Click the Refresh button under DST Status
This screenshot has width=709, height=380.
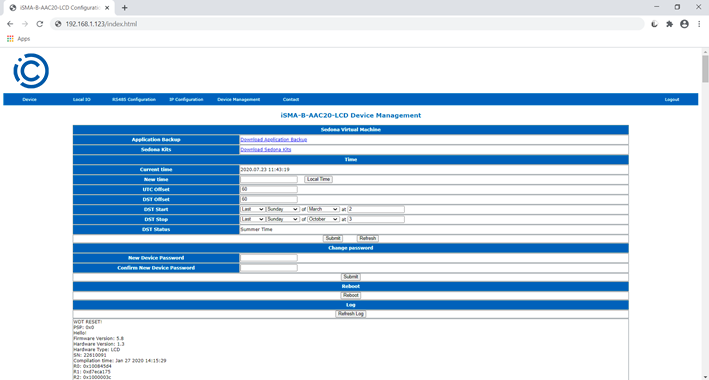pyautogui.click(x=368, y=238)
